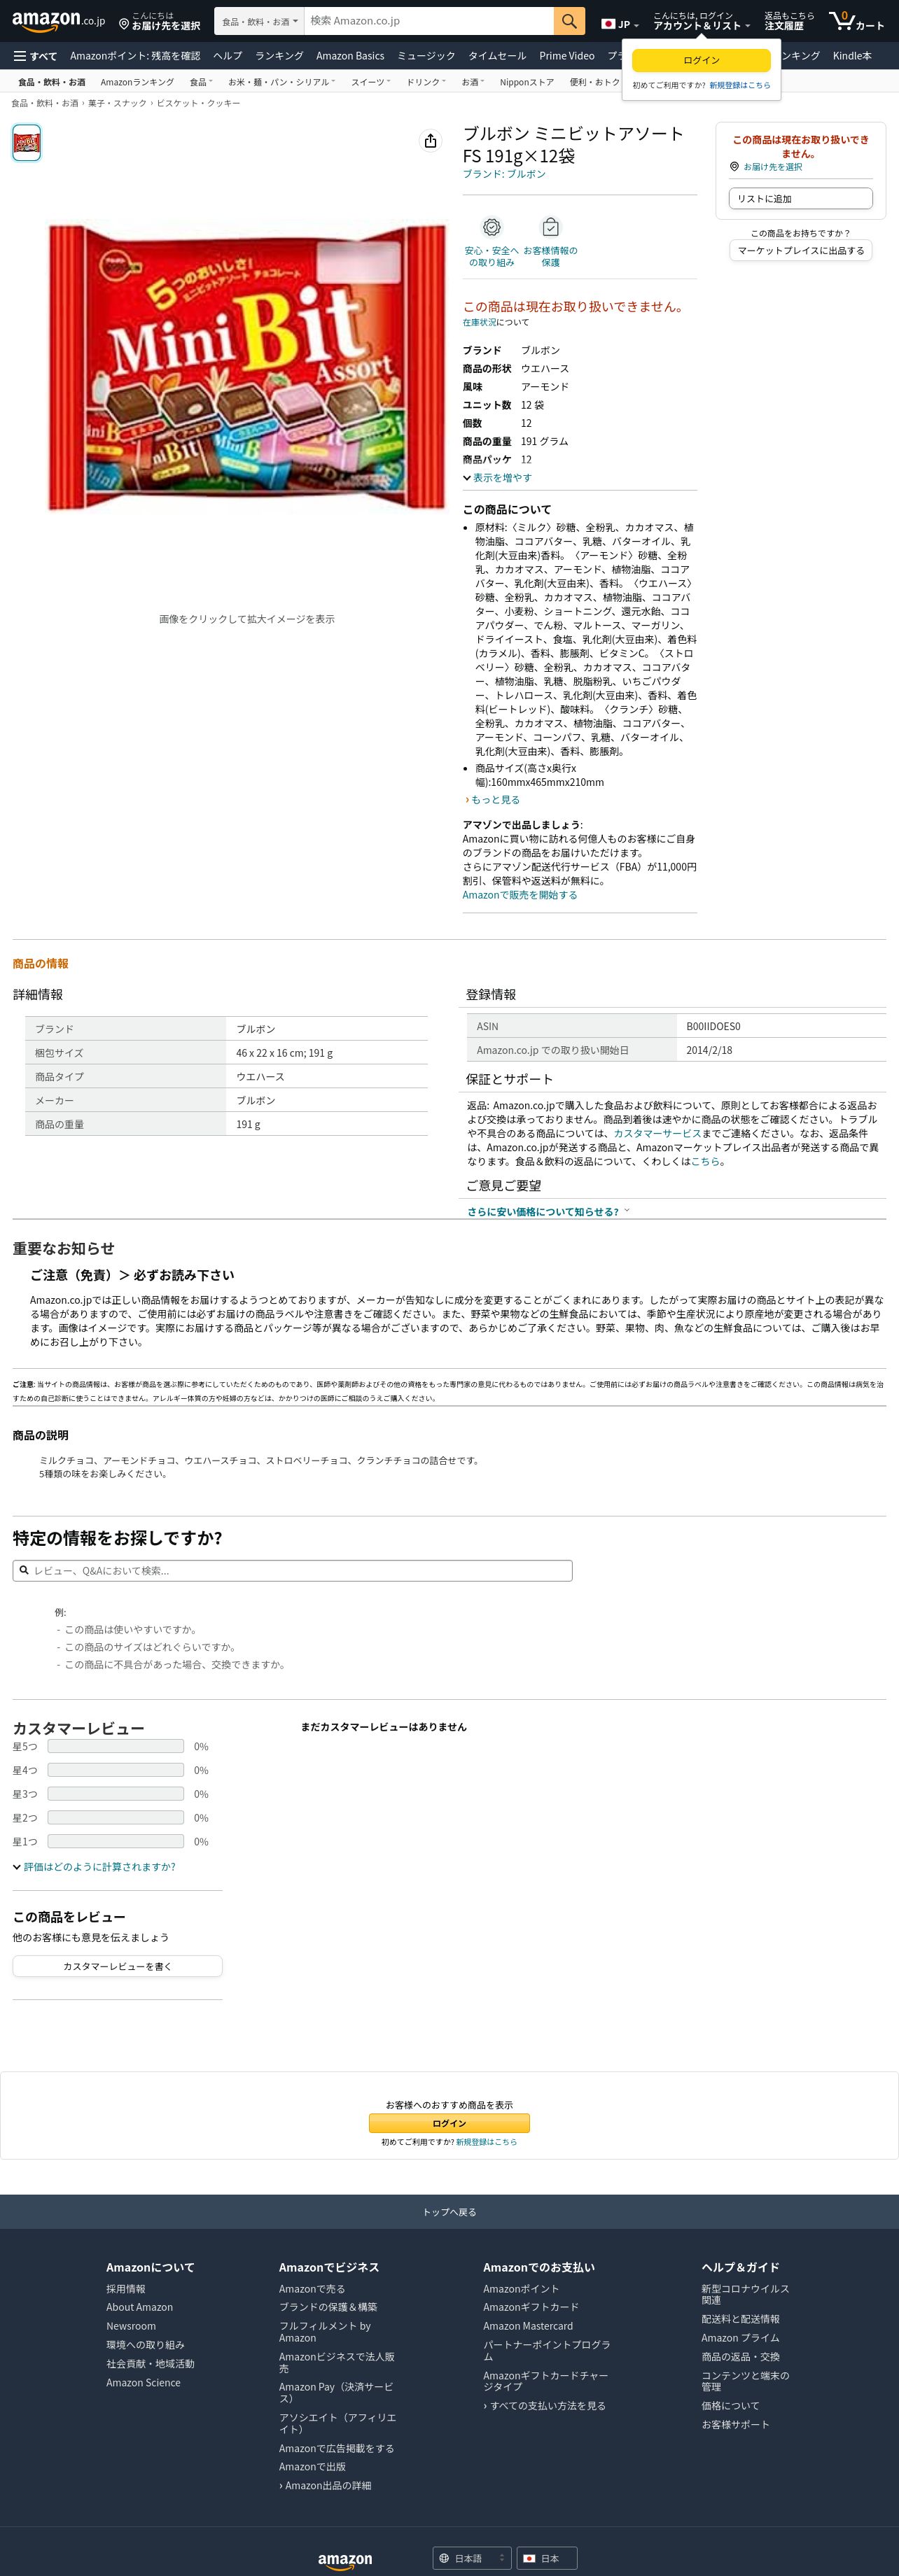899x2576 pixels.
Task: Select the product thumbnail image
Action: 27,143
